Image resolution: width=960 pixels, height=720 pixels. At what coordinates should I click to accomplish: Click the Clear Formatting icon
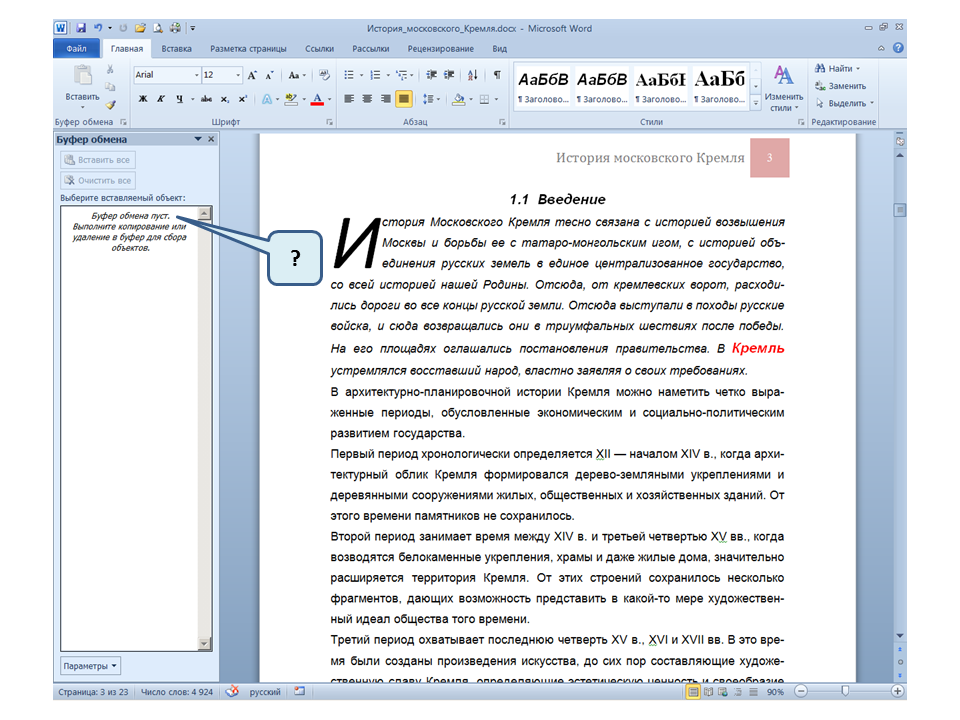[x=324, y=75]
